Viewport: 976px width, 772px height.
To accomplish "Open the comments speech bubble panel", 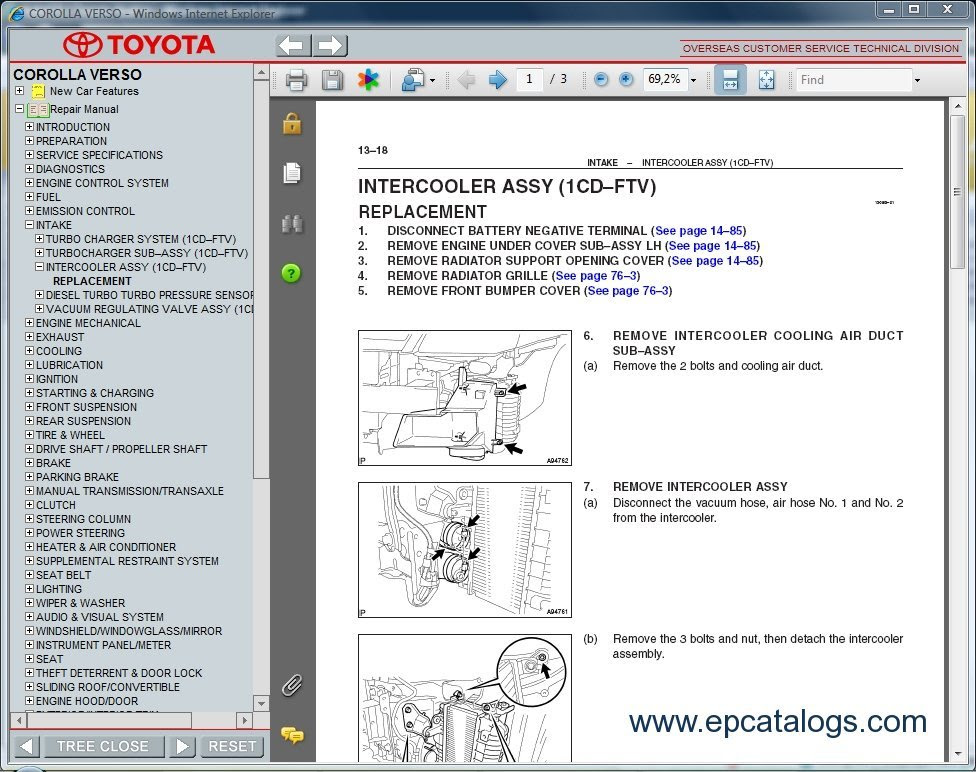I will click(292, 735).
